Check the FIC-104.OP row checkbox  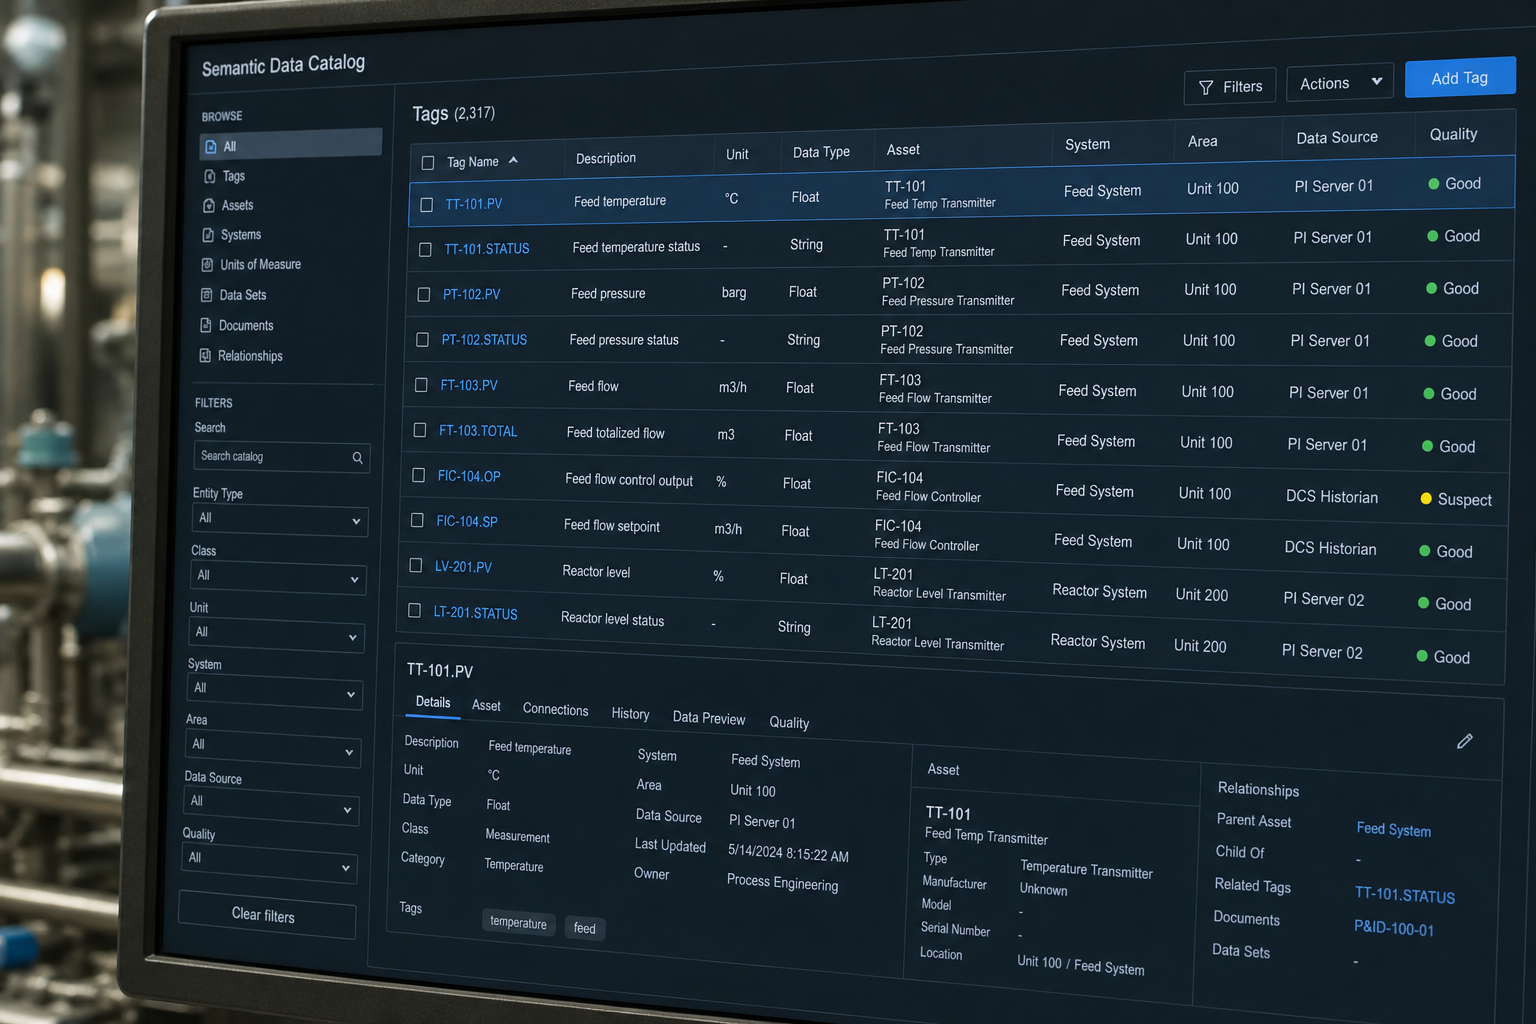pos(418,476)
